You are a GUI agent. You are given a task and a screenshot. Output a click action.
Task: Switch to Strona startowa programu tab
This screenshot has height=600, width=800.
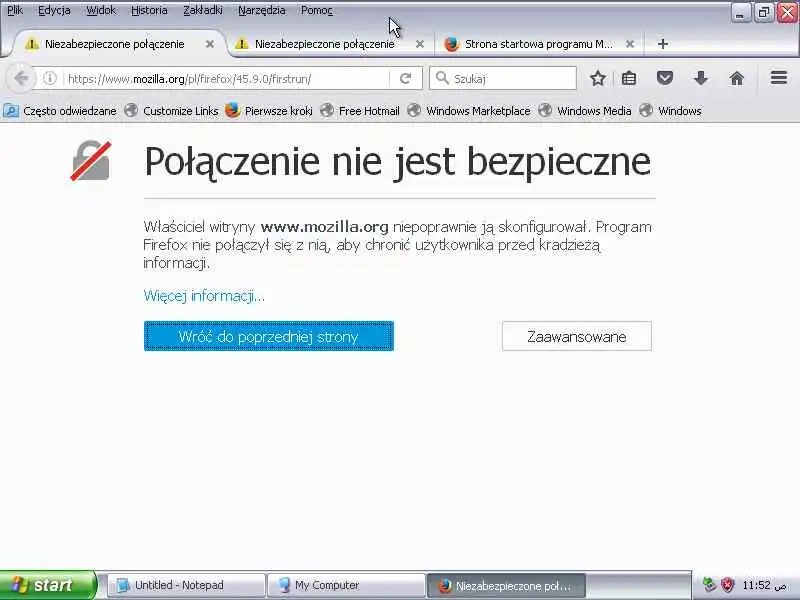(538, 44)
